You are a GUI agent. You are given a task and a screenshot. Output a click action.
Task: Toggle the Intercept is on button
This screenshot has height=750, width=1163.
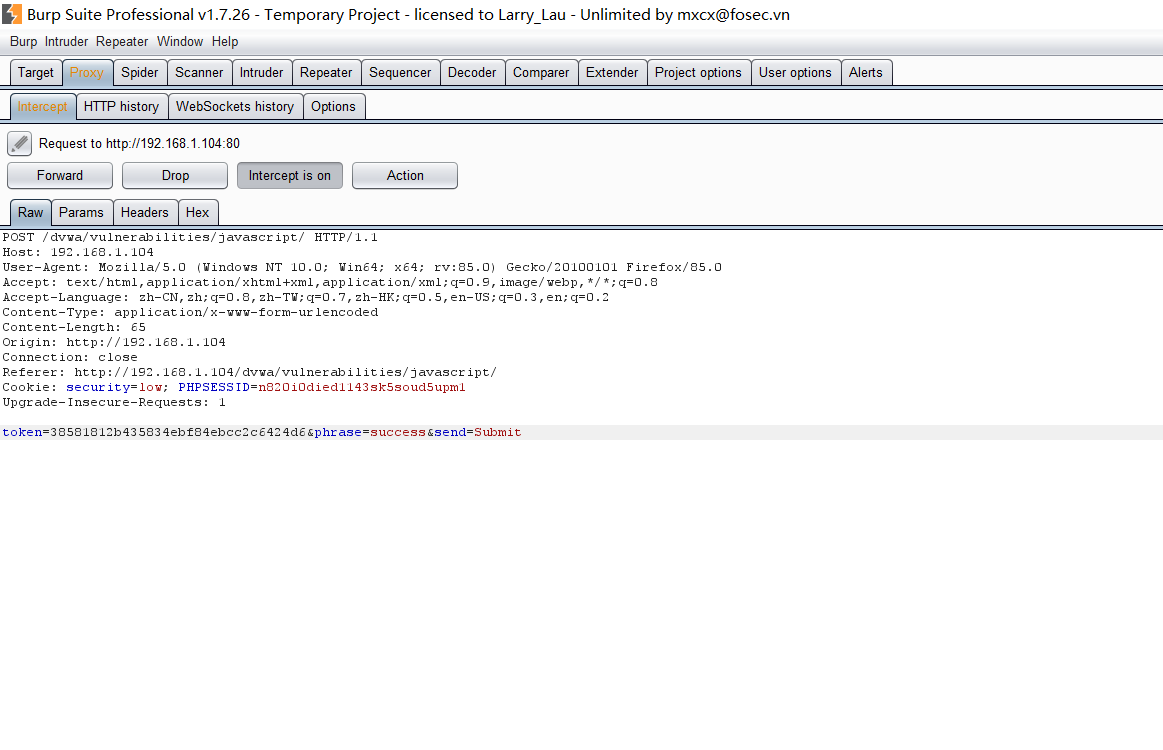pyautogui.click(x=290, y=175)
